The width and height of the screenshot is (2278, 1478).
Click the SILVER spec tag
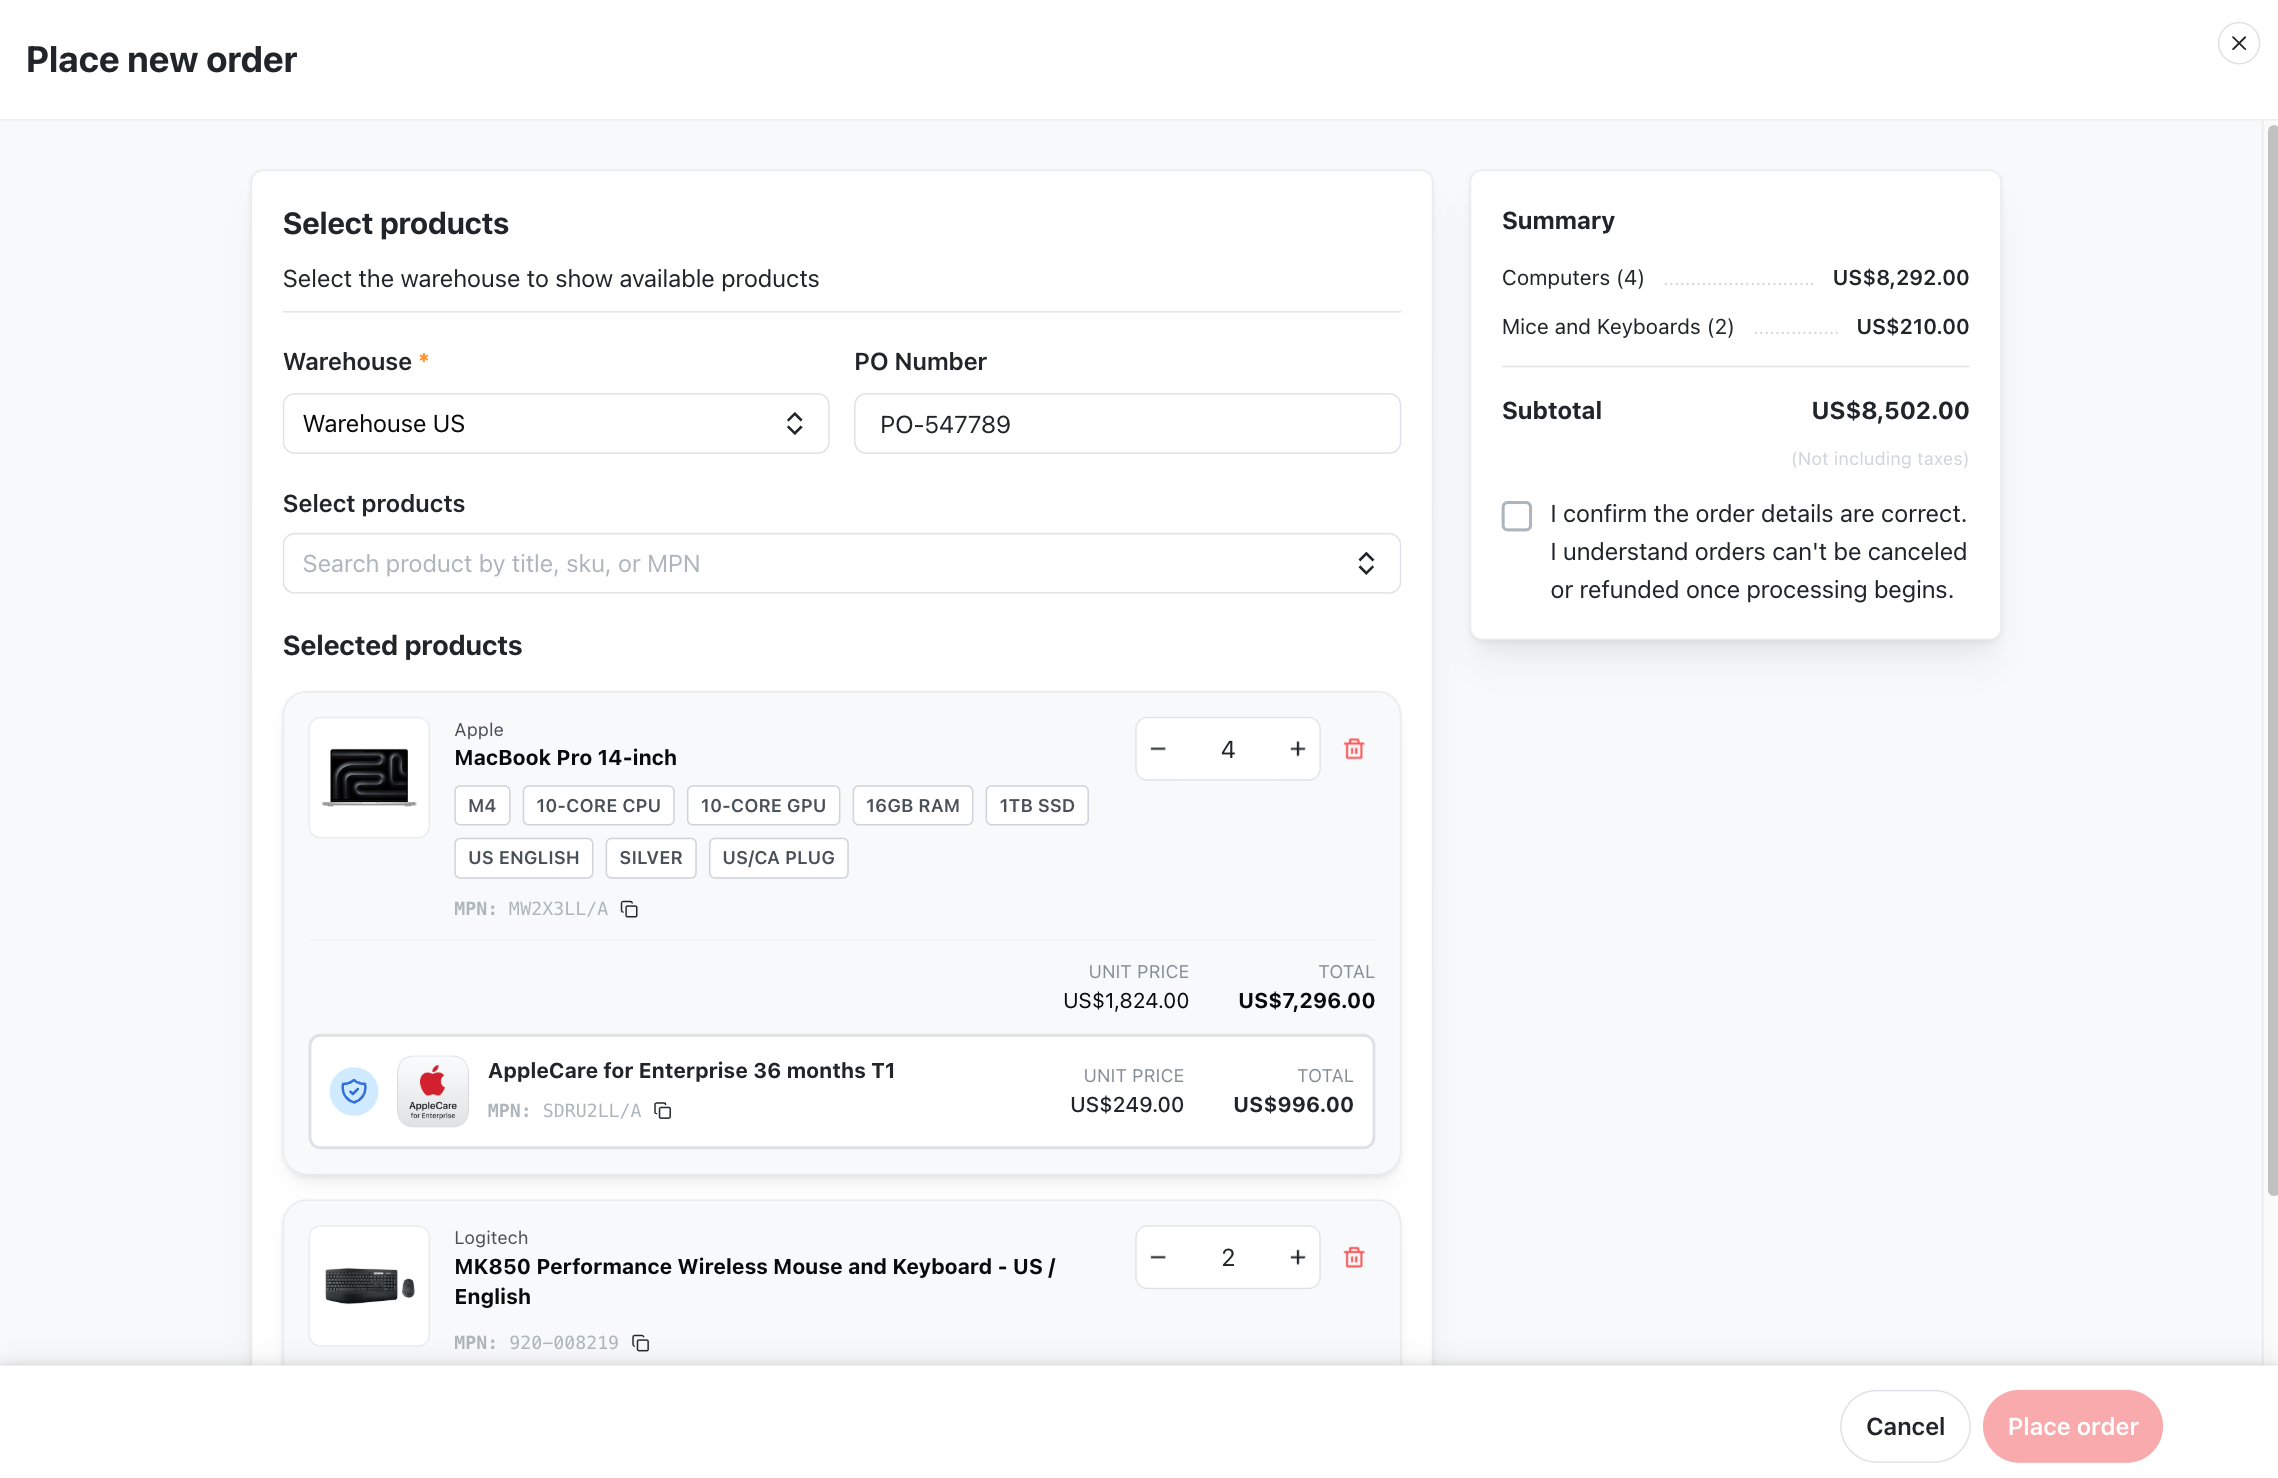(x=651, y=857)
